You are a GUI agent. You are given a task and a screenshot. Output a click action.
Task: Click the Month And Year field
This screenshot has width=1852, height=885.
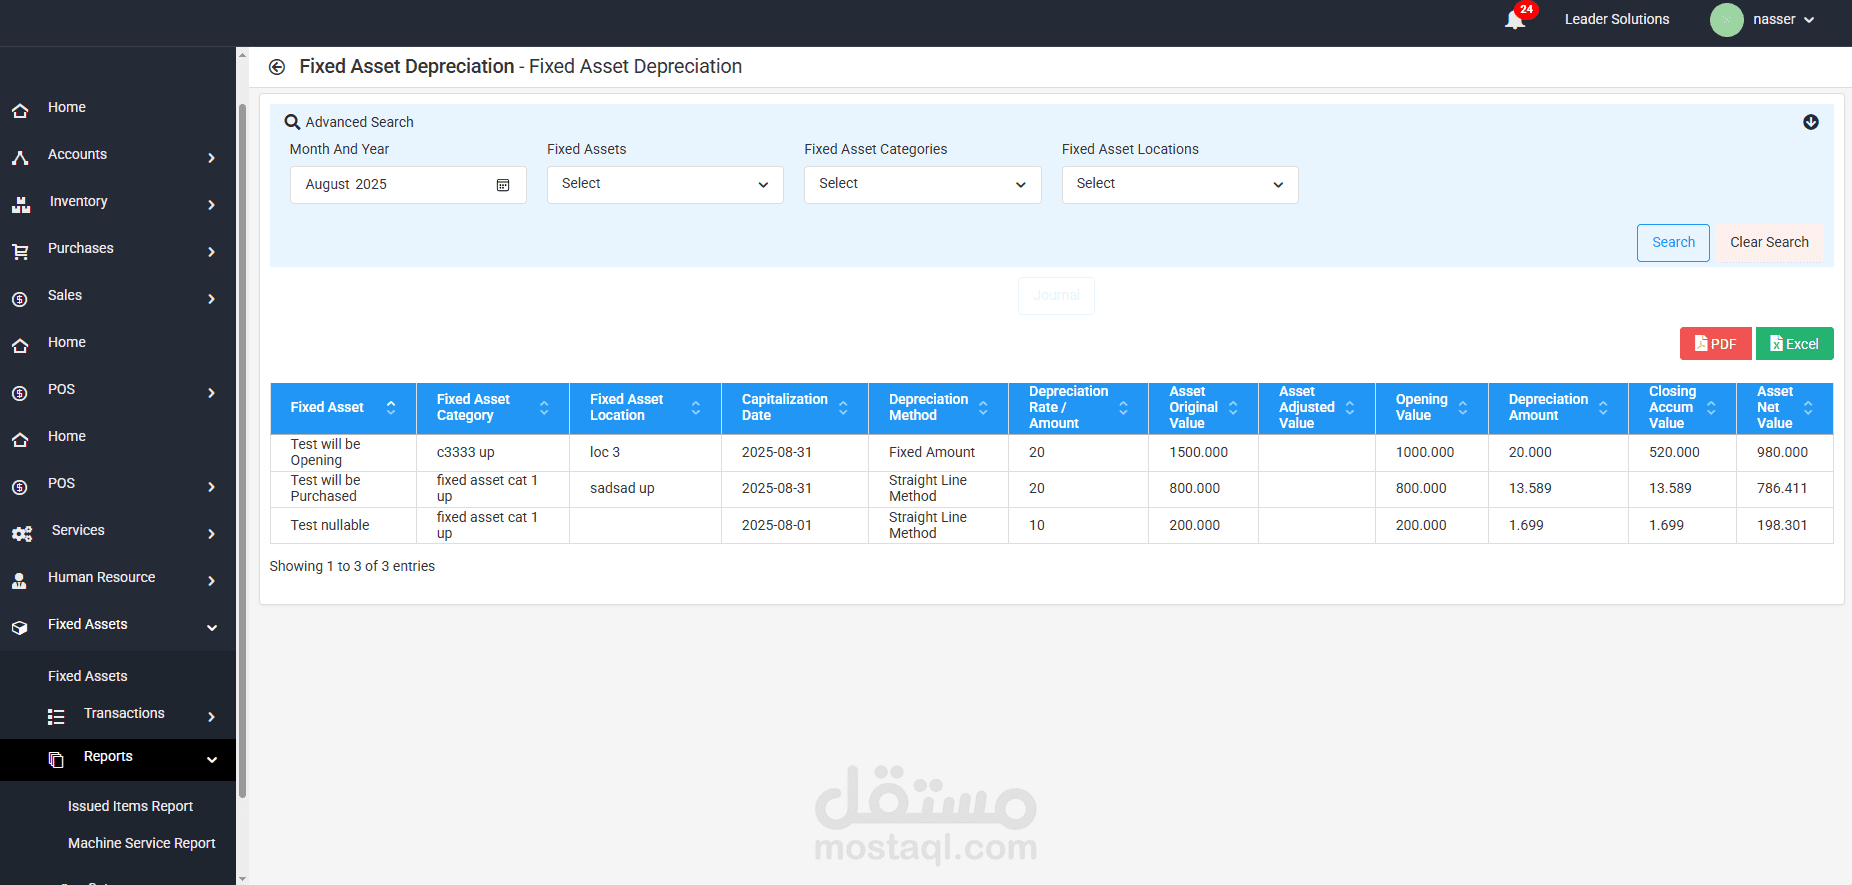(x=408, y=185)
